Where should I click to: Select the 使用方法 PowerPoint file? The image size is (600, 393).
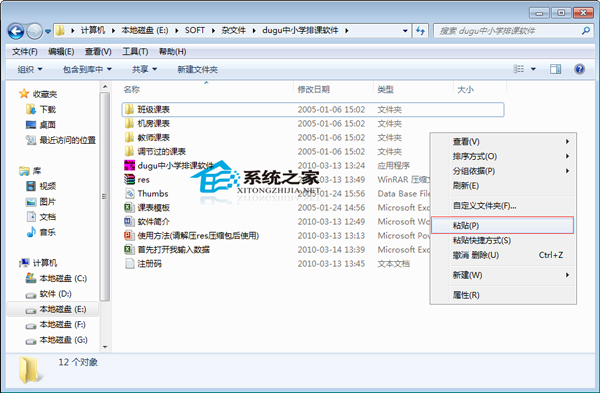(x=192, y=236)
